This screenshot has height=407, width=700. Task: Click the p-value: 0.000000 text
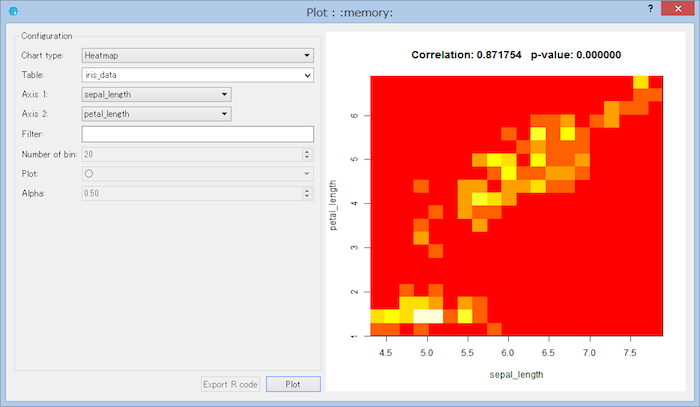click(576, 55)
